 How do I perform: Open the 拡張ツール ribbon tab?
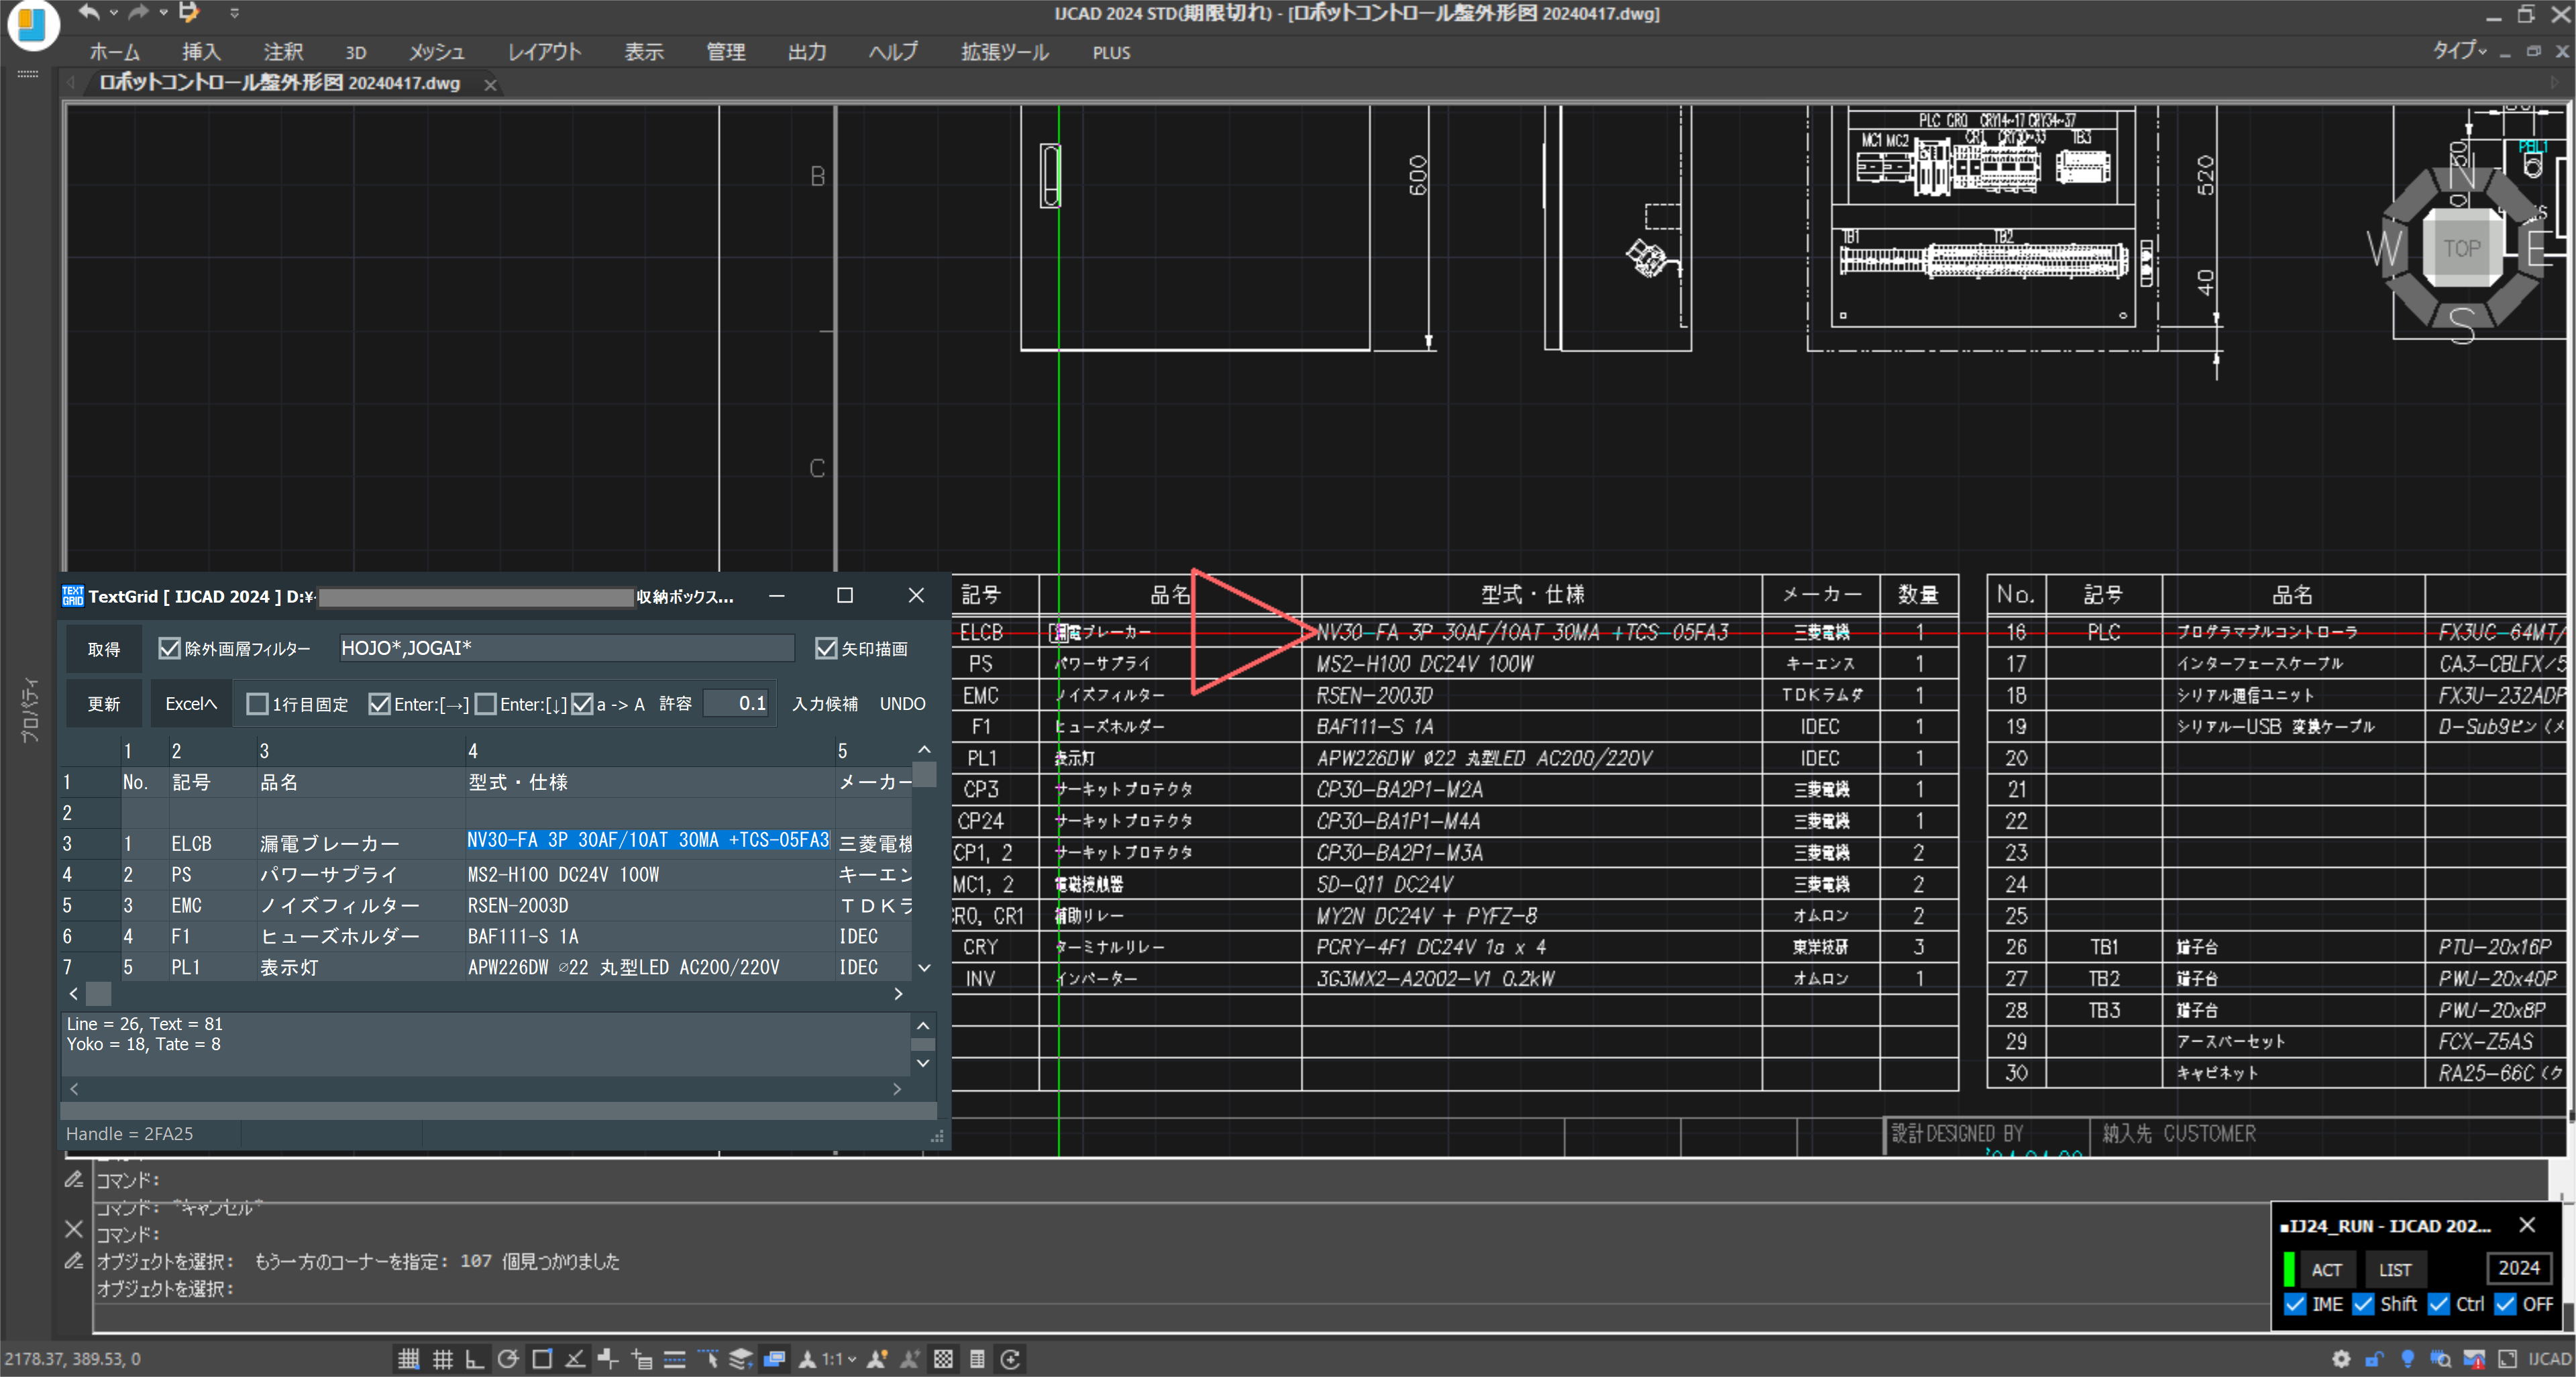[1005, 52]
